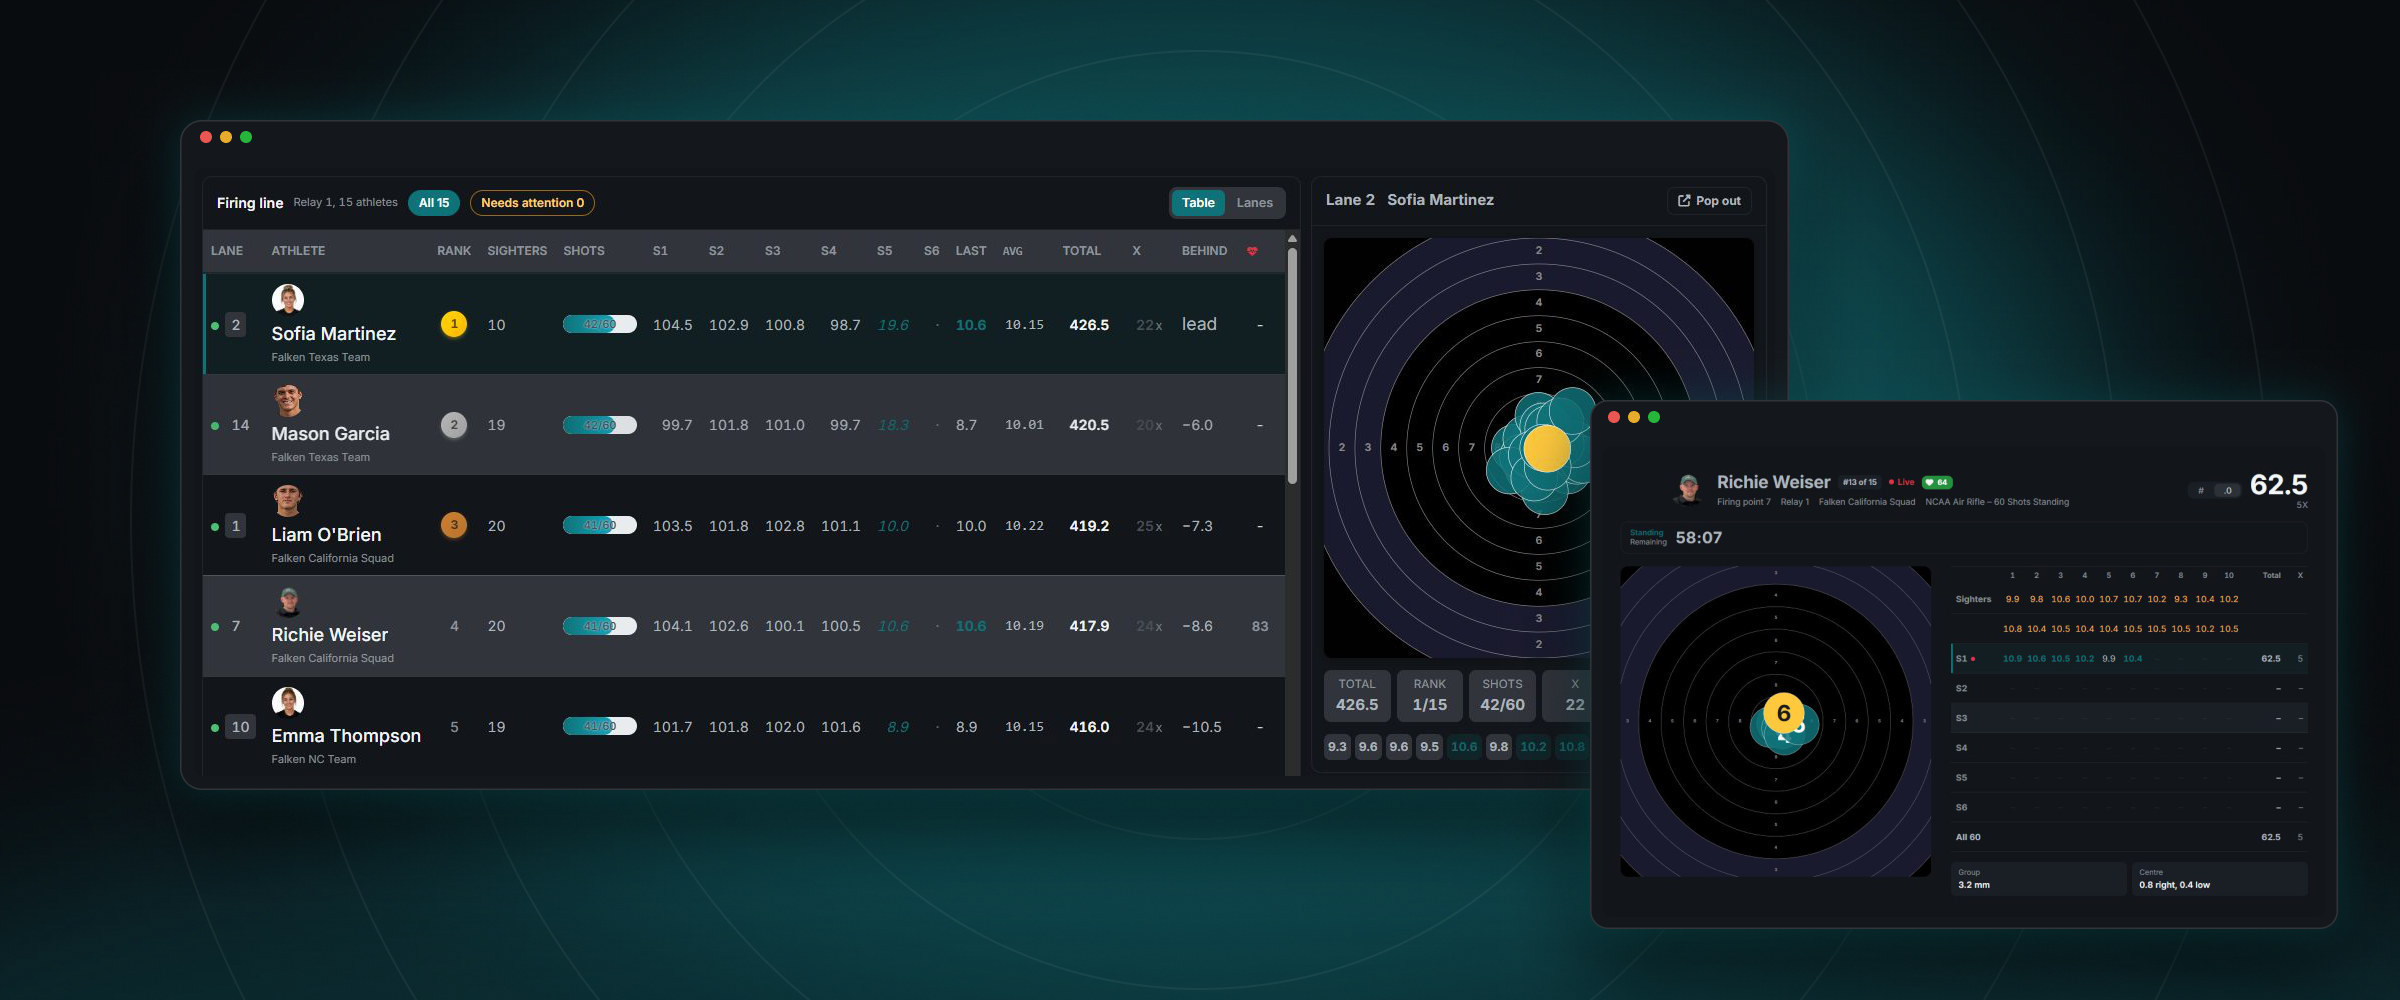This screenshot has width=2400, height=1000.
Task: Click the green heart-rate 64 badge
Action: point(1937,482)
